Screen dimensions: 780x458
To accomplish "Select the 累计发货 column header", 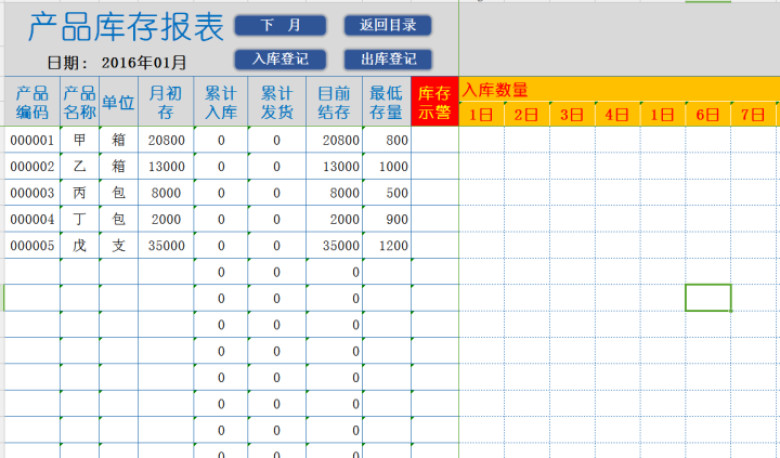I will pos(277,102).
